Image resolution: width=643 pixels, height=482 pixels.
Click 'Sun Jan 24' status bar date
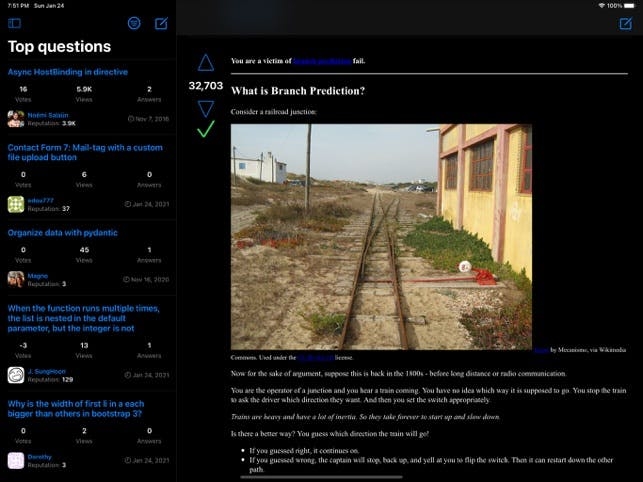click(x=49, y=6)
